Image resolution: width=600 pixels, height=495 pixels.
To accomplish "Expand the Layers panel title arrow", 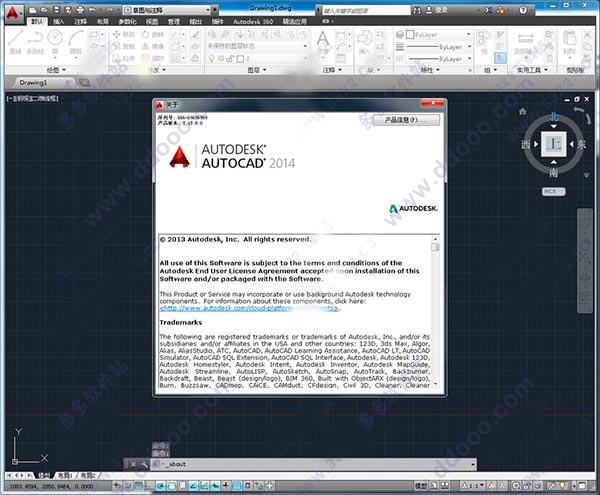I will 264,70.
